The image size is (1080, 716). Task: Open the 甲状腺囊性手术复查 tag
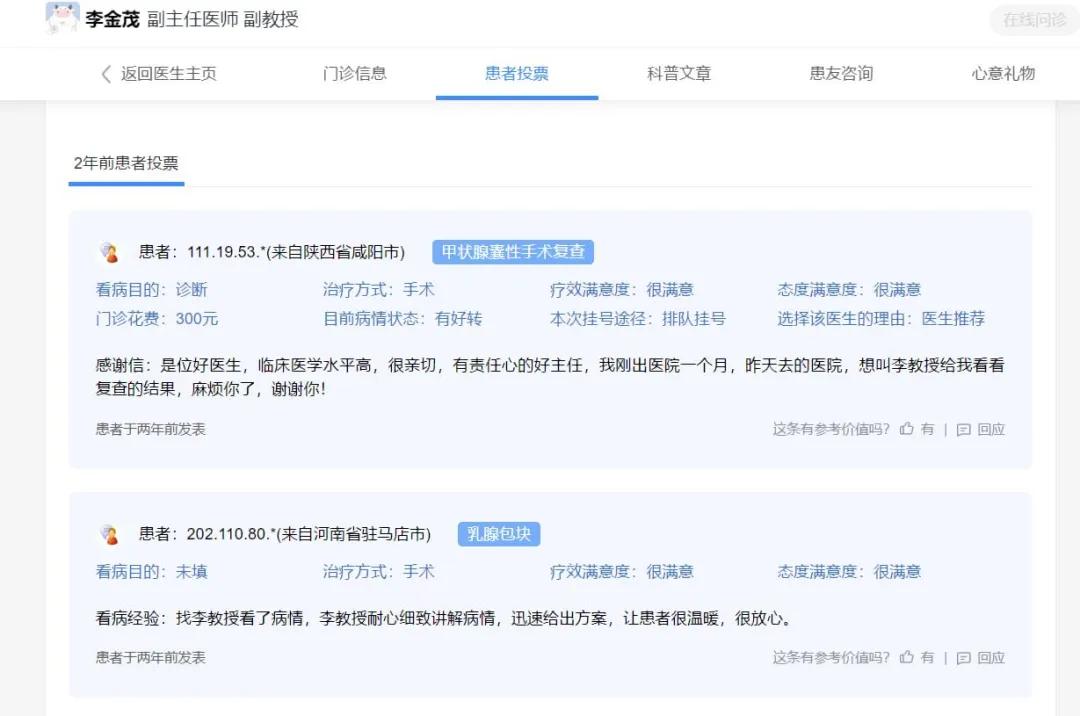[513, 252]
